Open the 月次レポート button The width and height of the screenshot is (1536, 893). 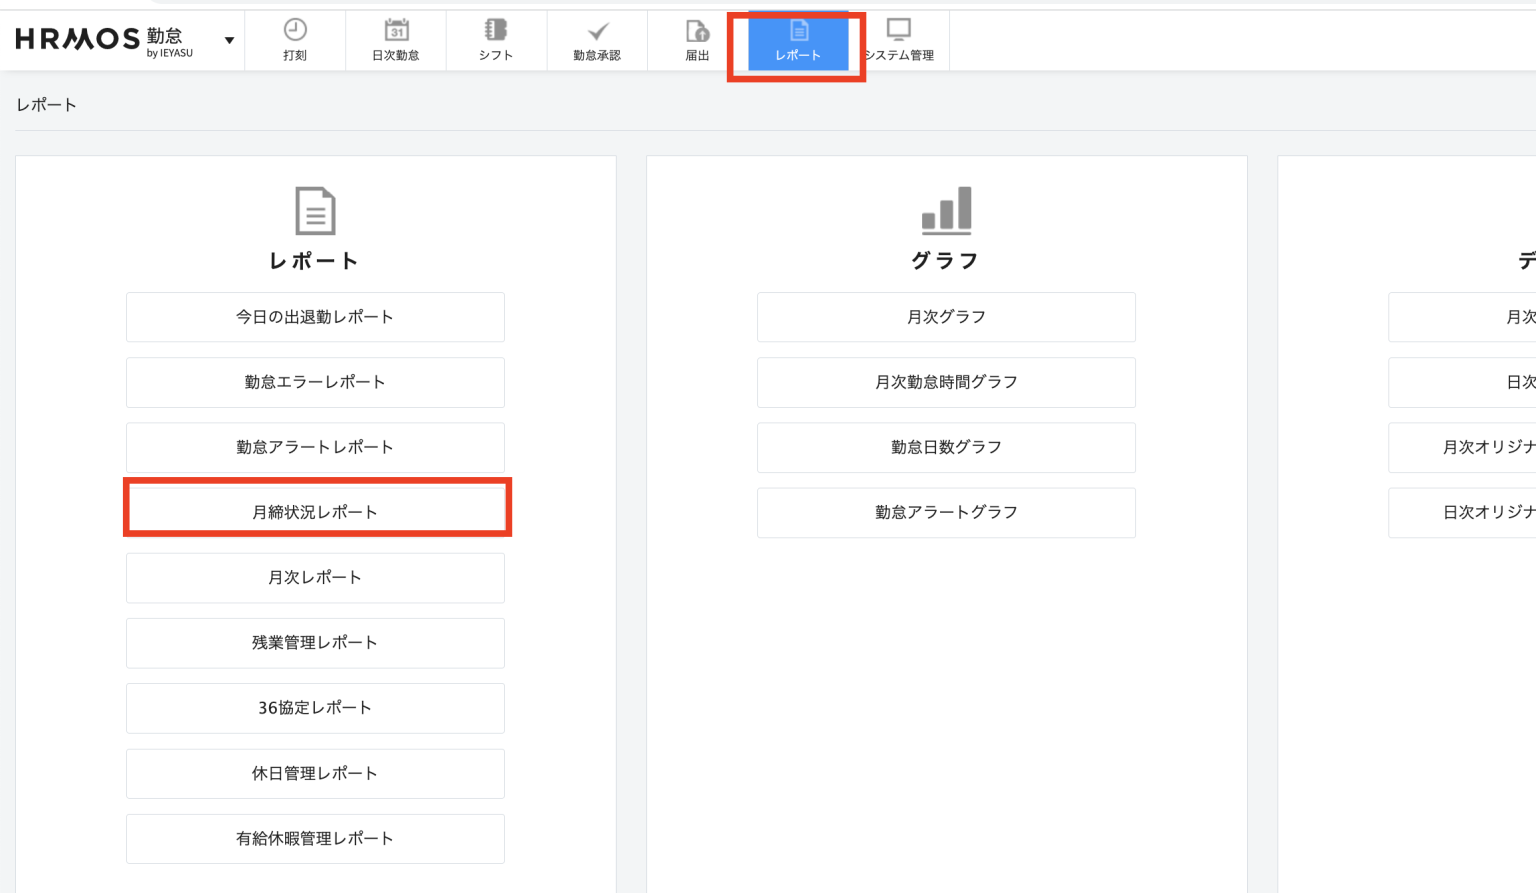click(315, 578)
